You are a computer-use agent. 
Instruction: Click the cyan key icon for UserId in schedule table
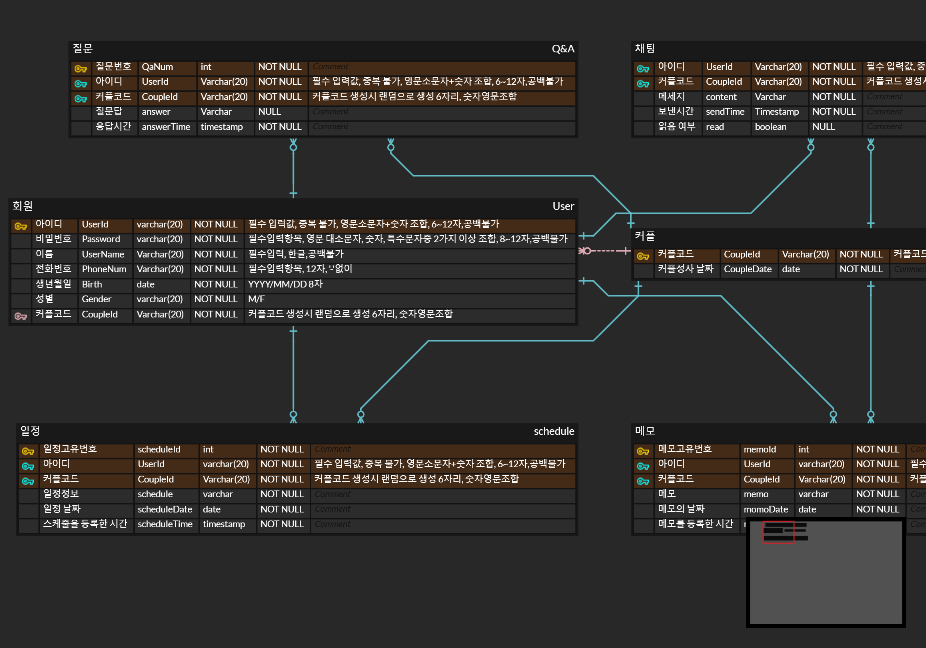click(x=28, y=466)
